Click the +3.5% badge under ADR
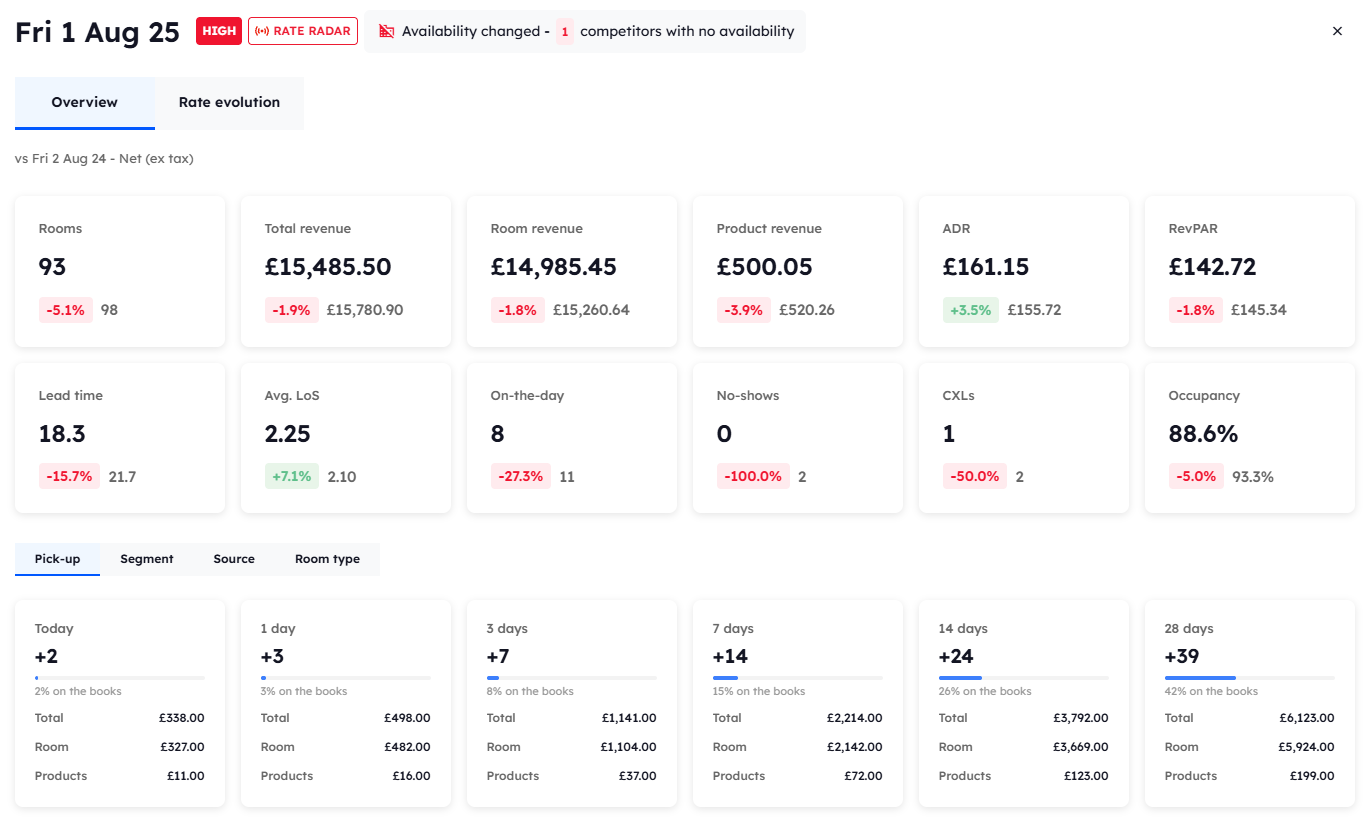This screenshot has width=1372, height=824. point(971,310)
